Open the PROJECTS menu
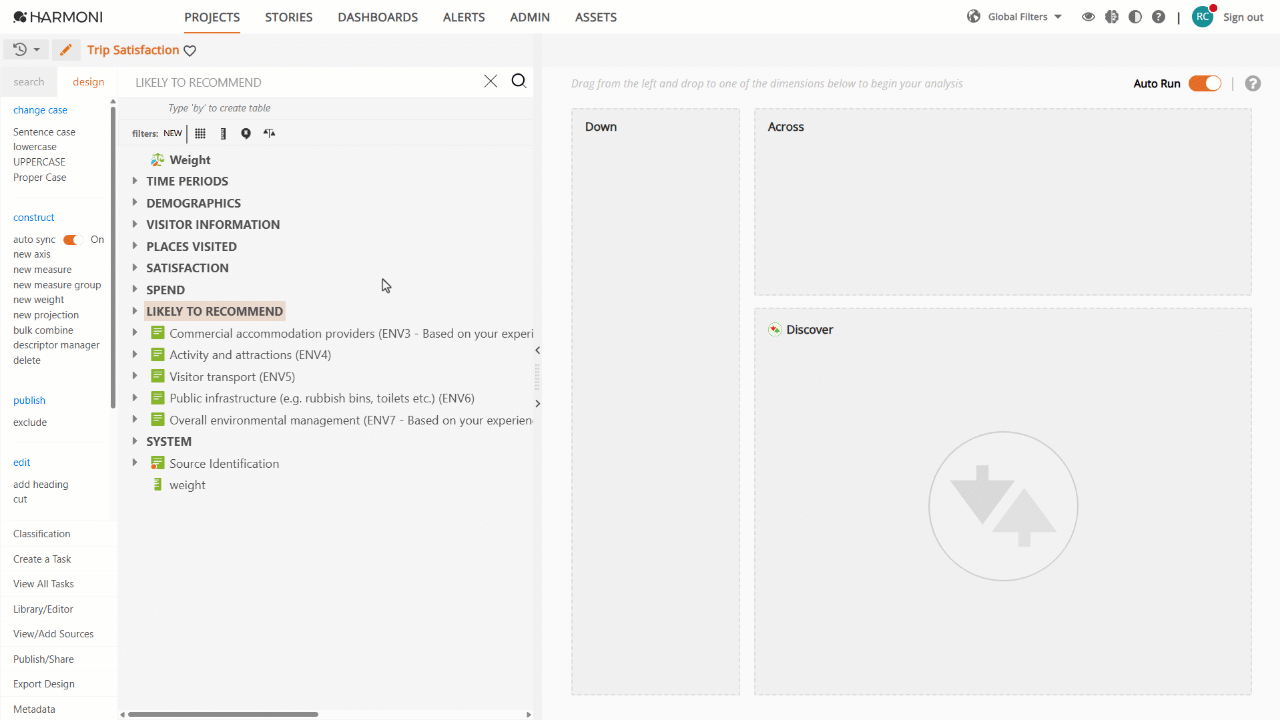 click(x=212, y=17)
